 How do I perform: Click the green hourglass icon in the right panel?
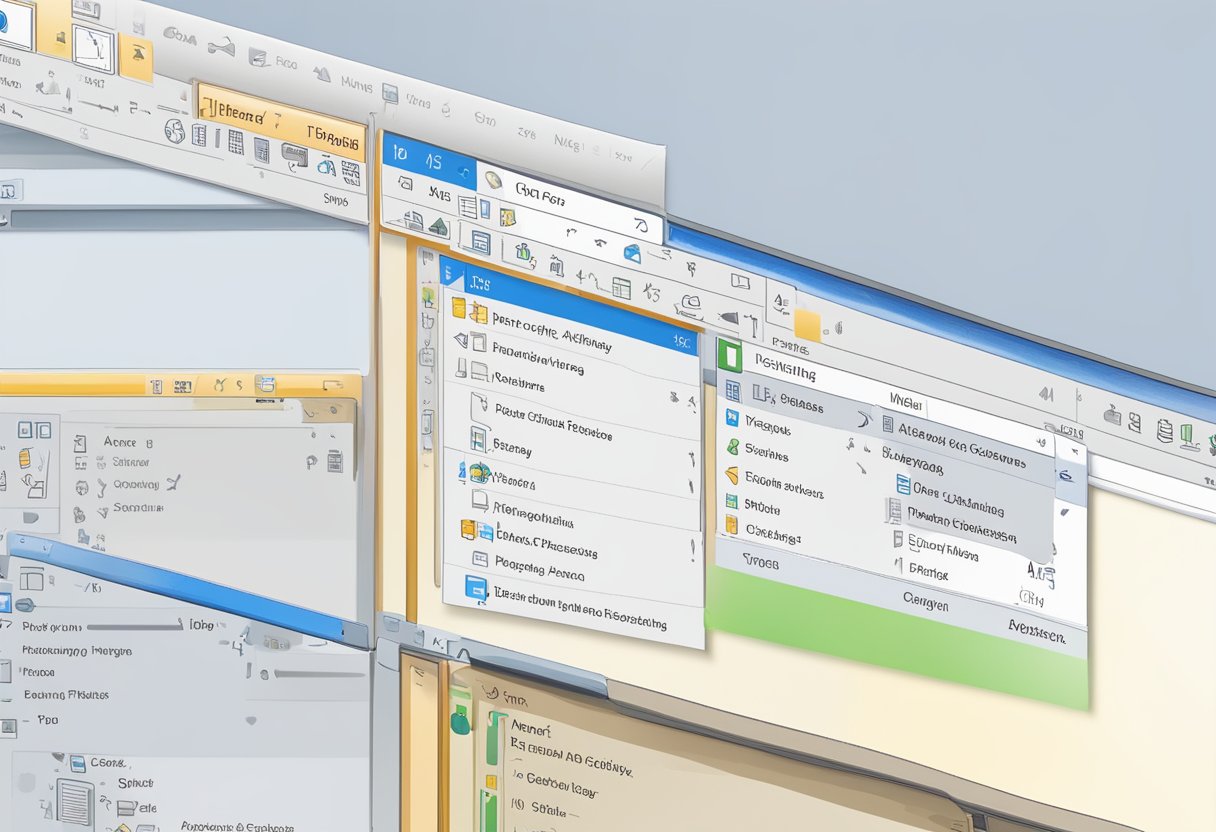[x=734, y=447]
